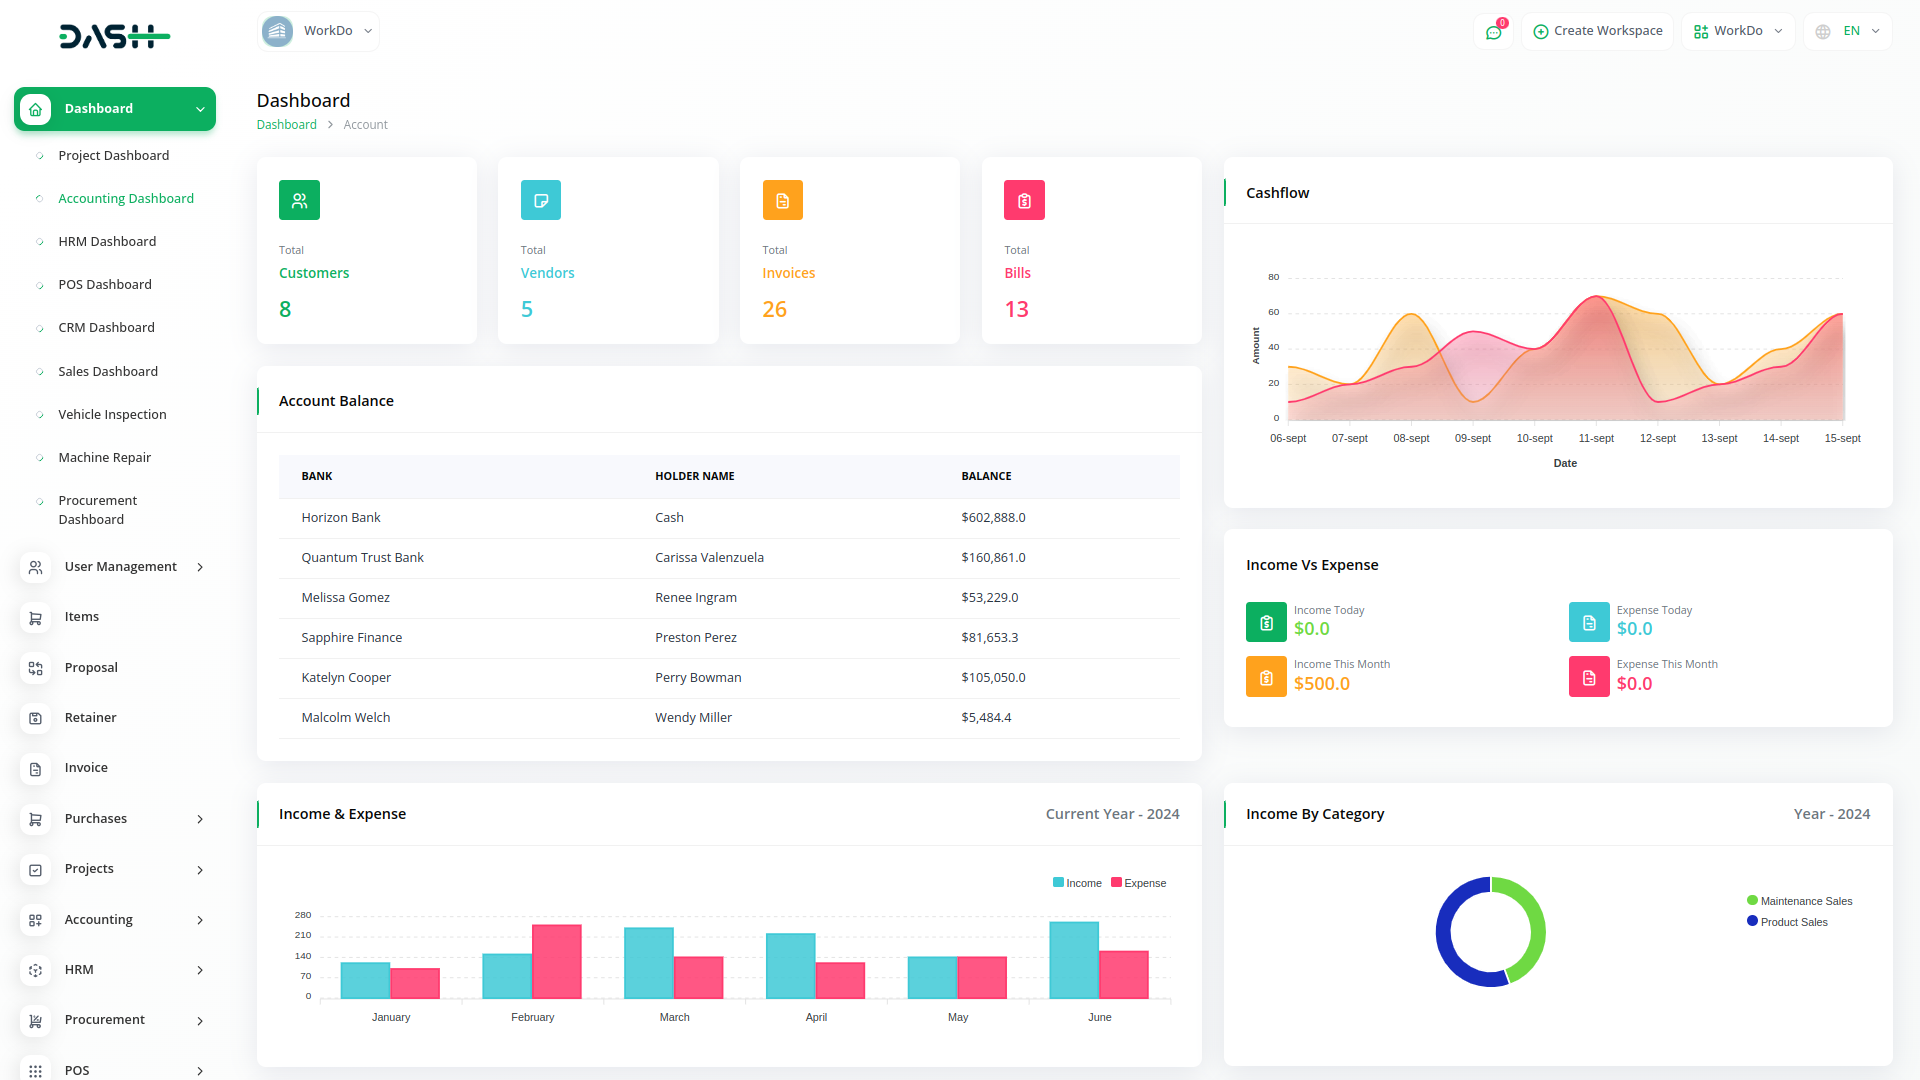Click the donut chart in Income By Category
Screen dimensions: 1920x1080
(x=1490, y=931)
